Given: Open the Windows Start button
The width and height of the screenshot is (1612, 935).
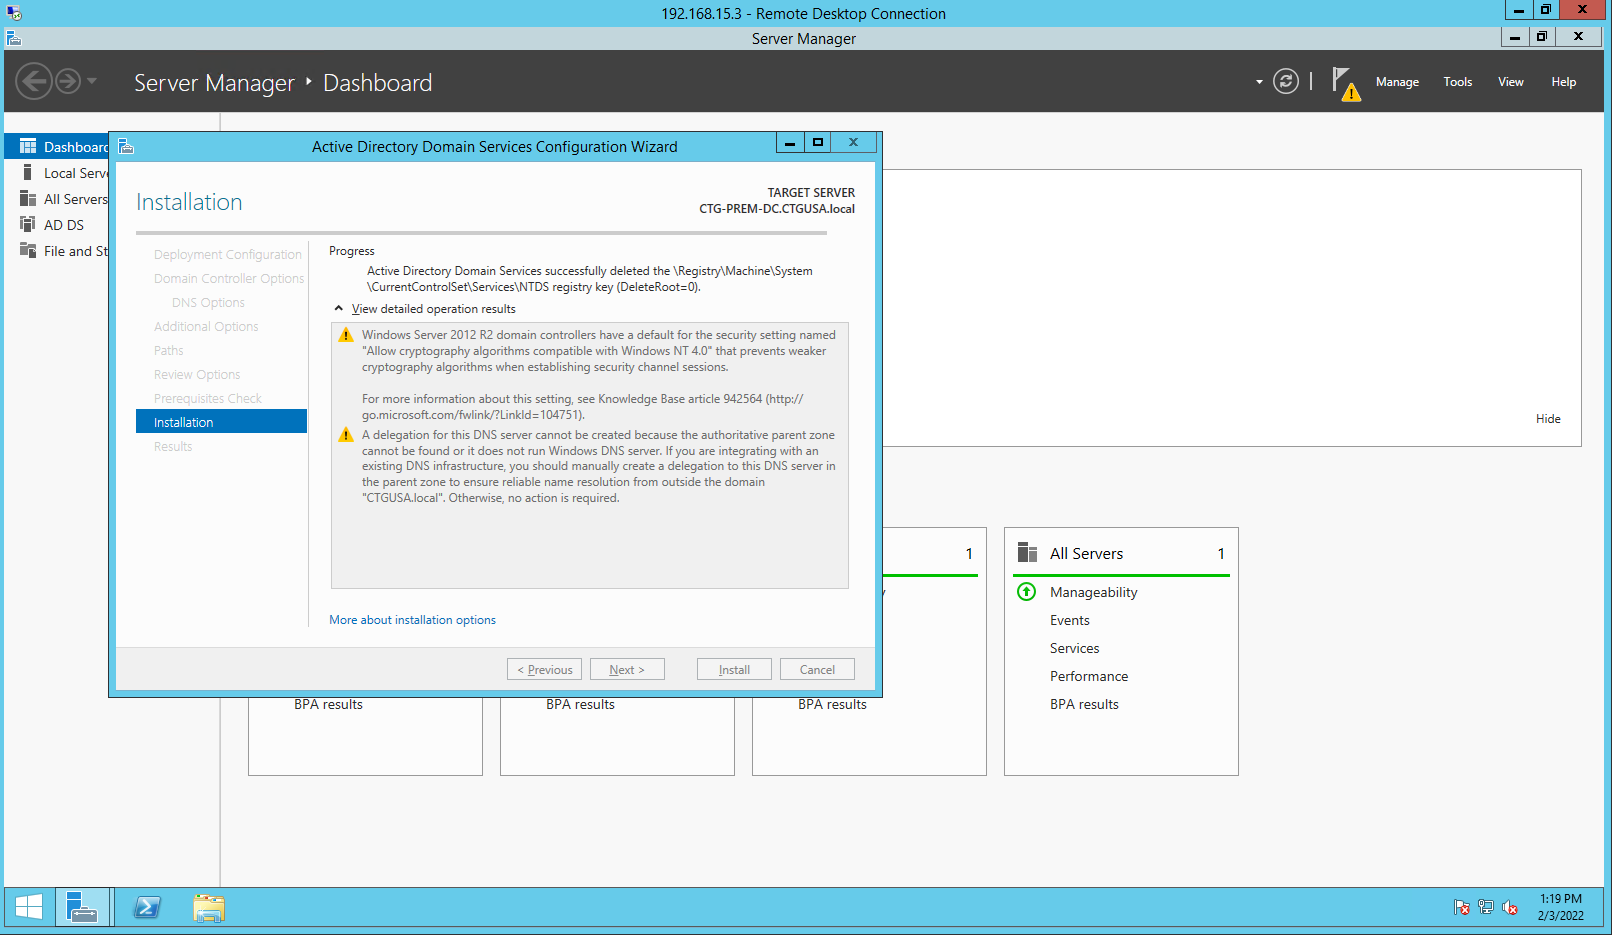Looking at the screenshot, I should (29, 907).
